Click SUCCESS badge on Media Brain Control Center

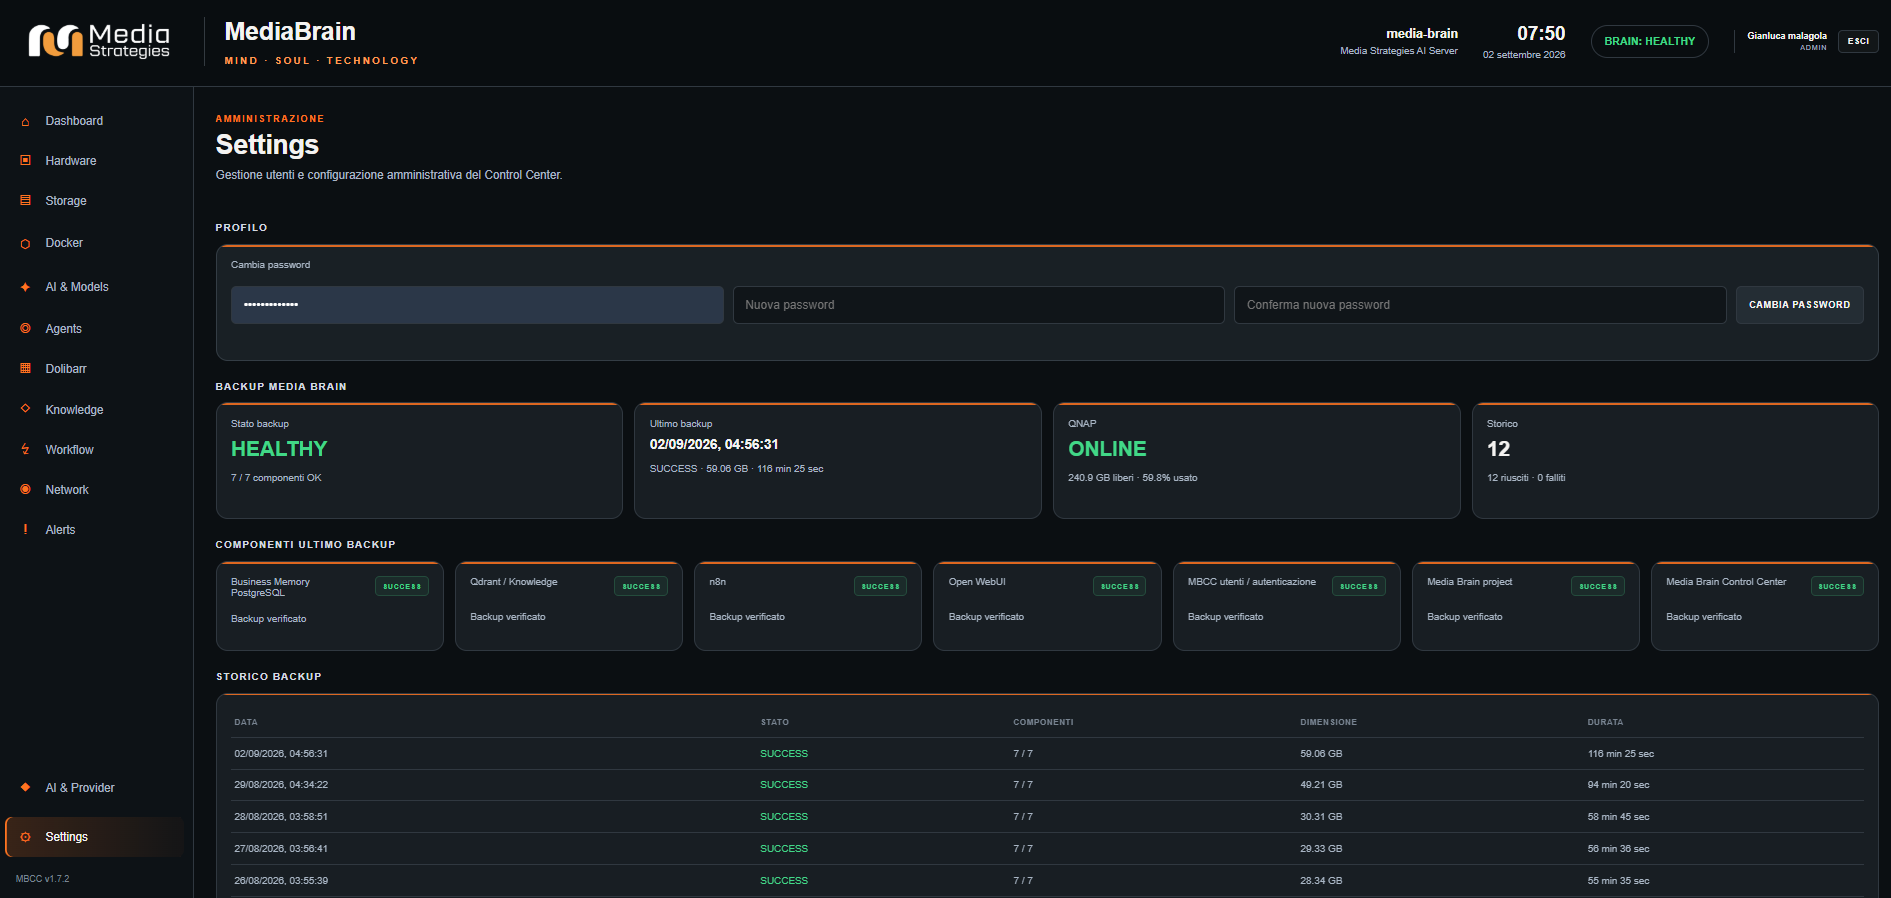1837,587
